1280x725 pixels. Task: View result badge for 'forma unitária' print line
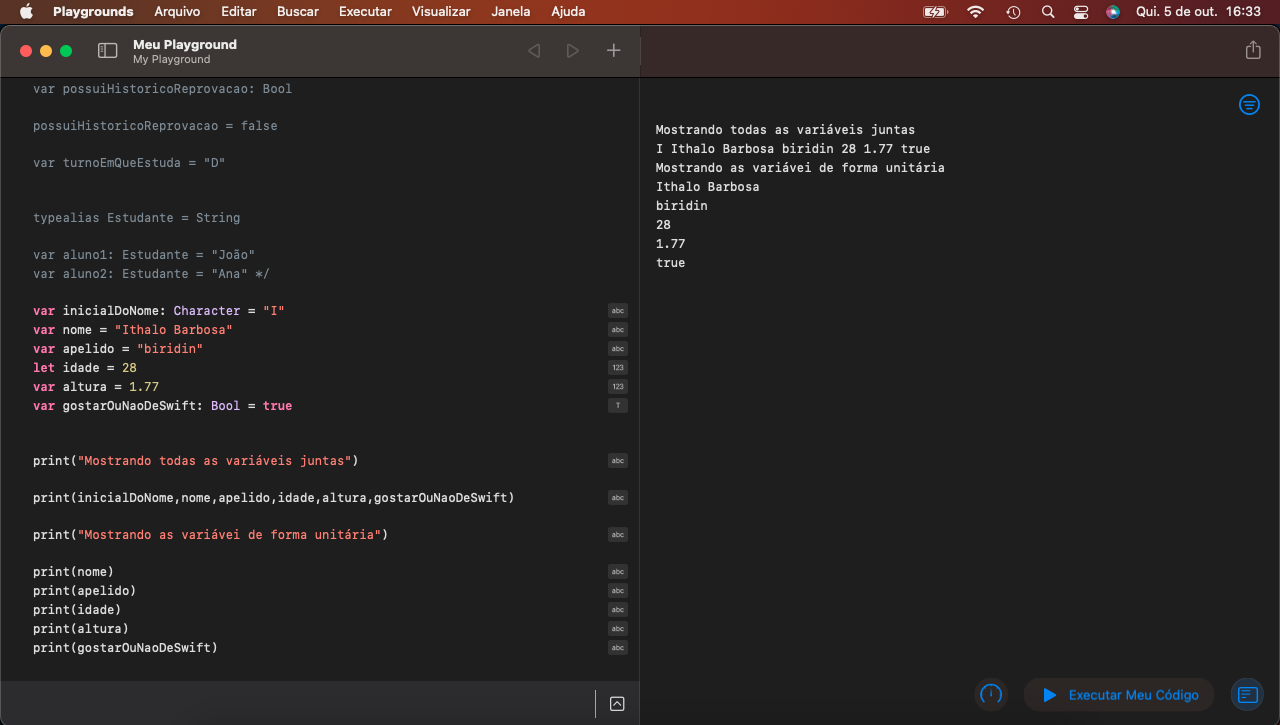618,535
